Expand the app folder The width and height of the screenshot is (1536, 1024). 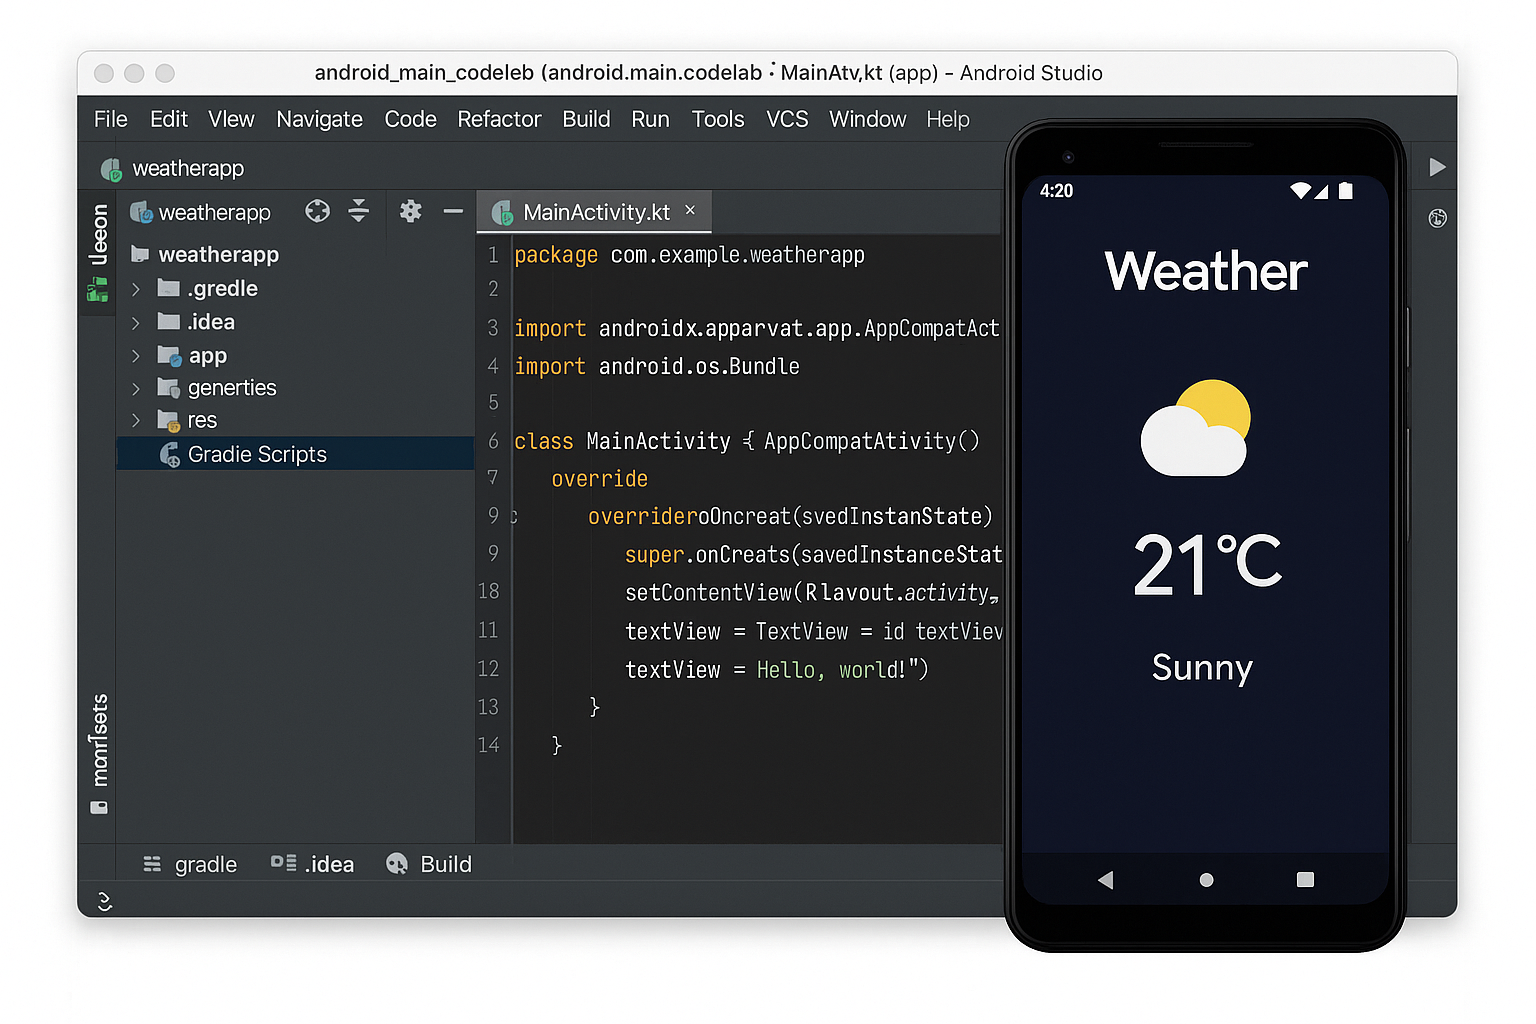tap(137, 355)
